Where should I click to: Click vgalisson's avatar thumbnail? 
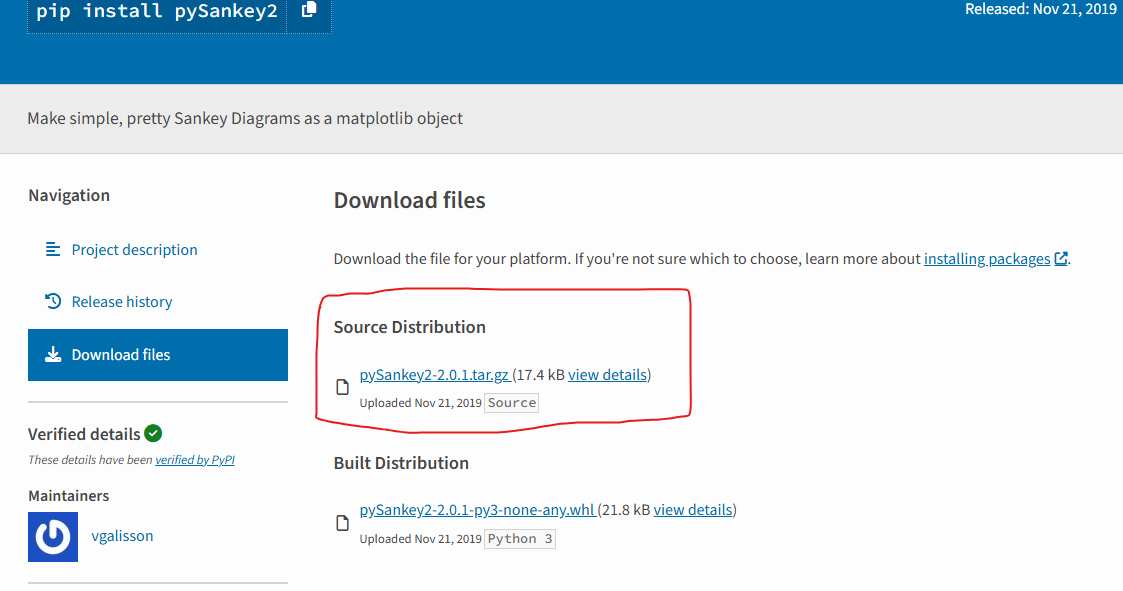coord(53,537)
